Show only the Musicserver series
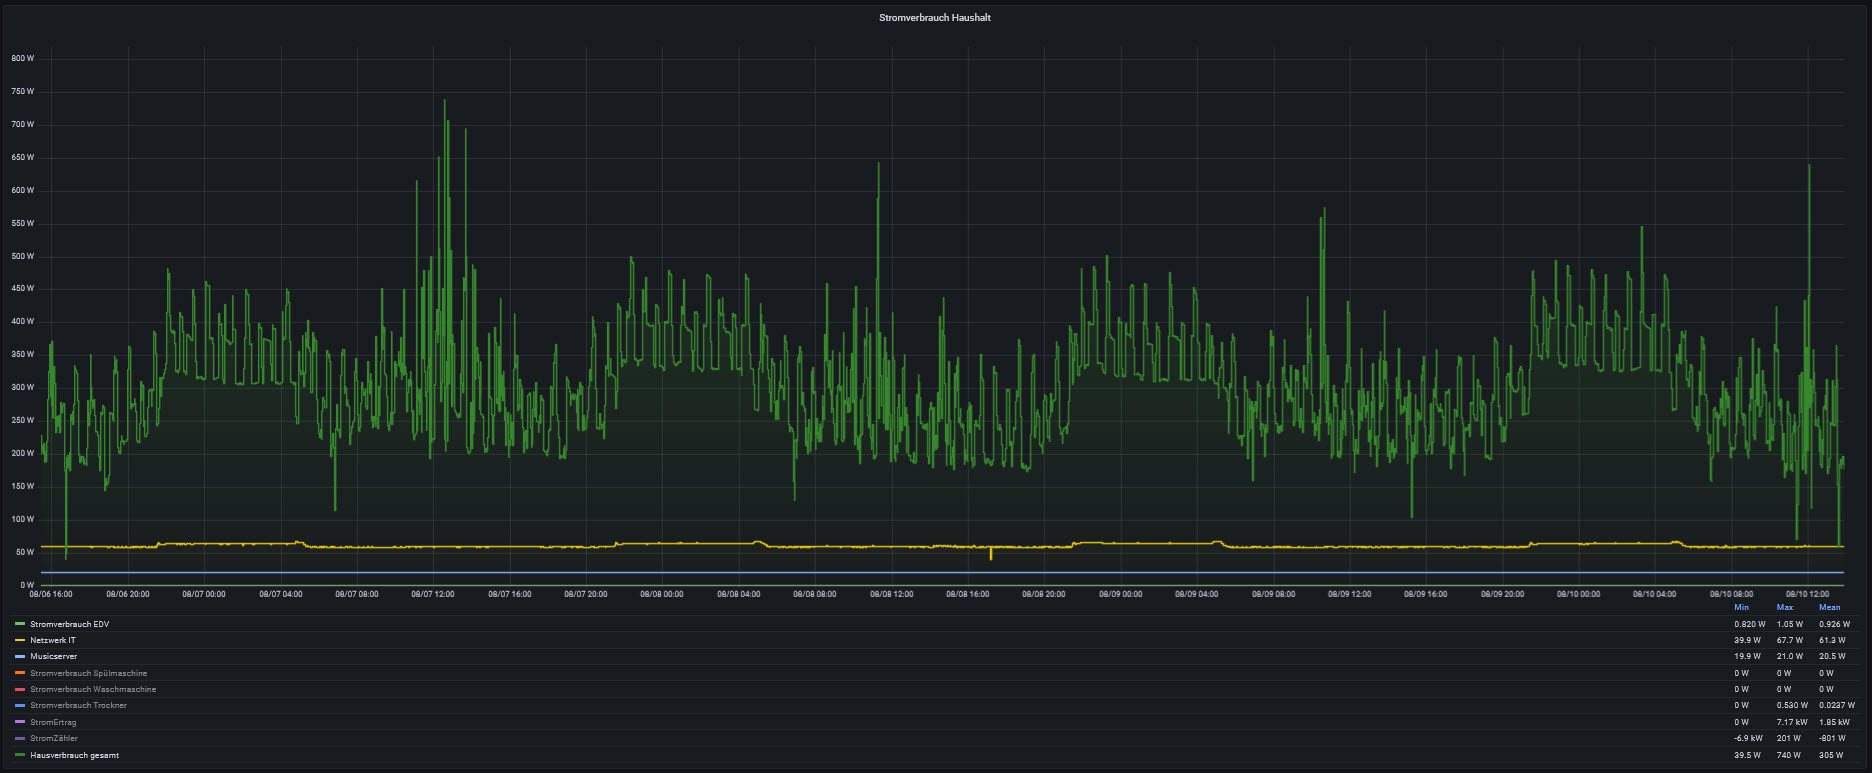This screenshot has height=773, width=1872. [x=53, y=657]
